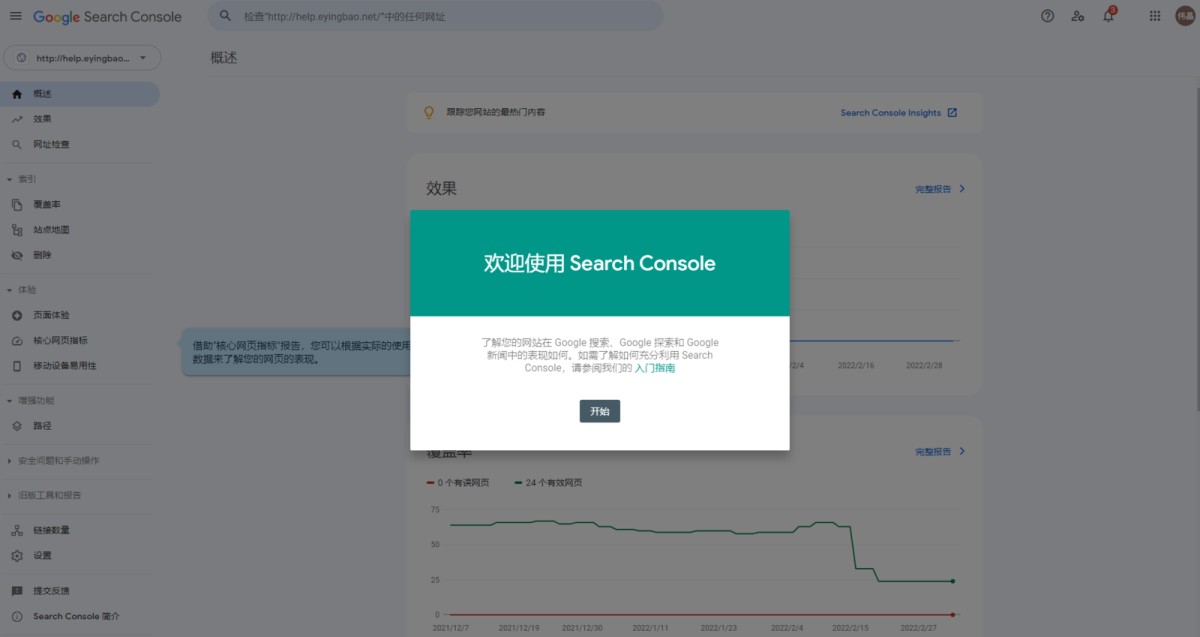Open Search Console Insights link
Viewport: 1200px width, 637px height.
tap(890, 112)
